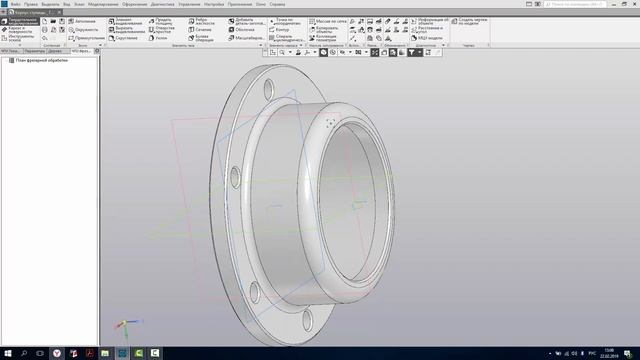Open zoom options dropdown arrow
This screenshot has height=360, width=640.
(x=290, y=52)
